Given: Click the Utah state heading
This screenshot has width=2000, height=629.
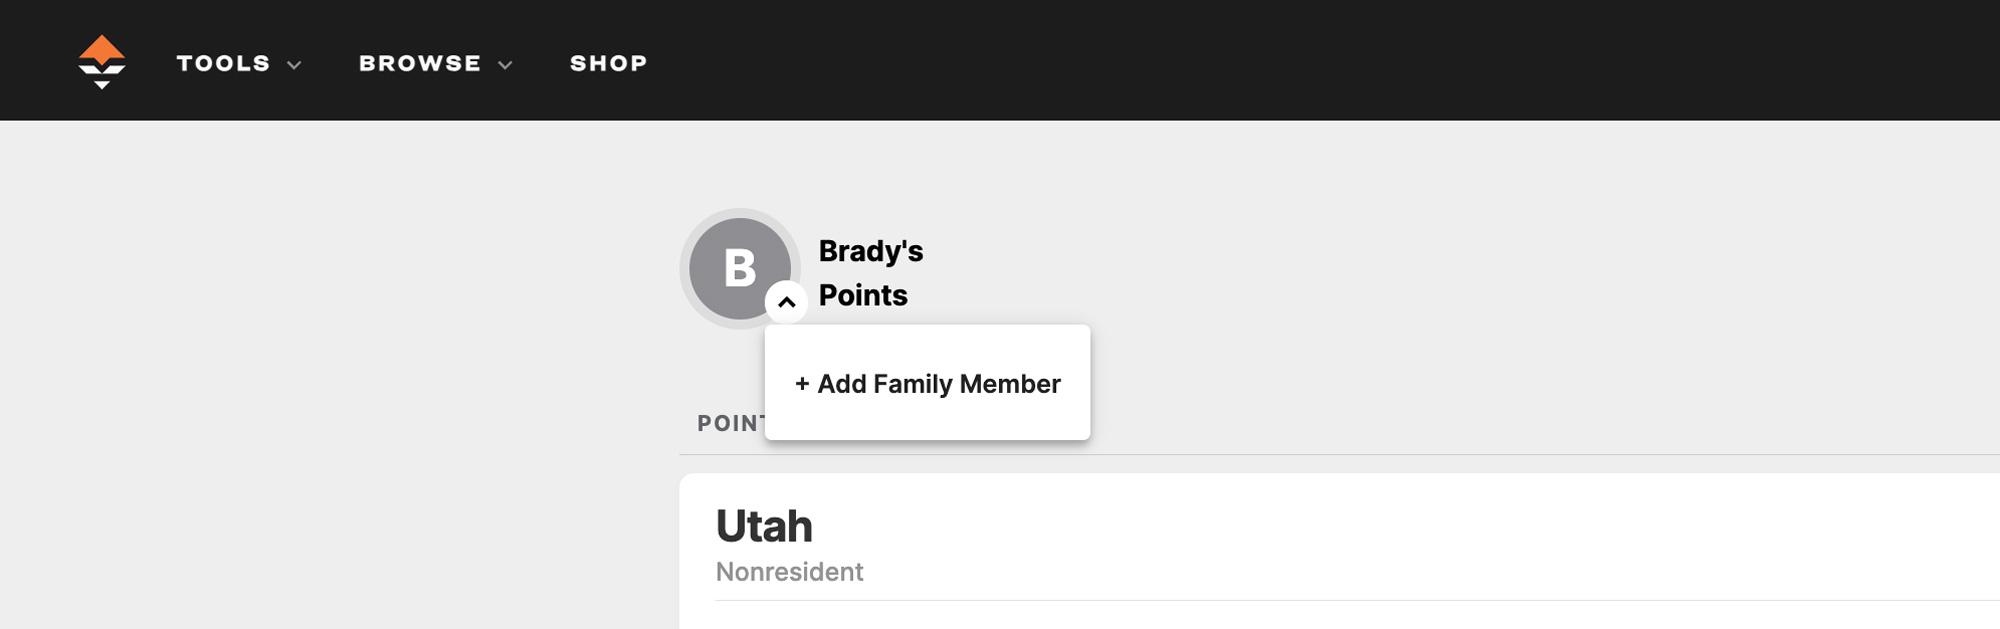Looking at the screenshot, I should tap(765, 524).
